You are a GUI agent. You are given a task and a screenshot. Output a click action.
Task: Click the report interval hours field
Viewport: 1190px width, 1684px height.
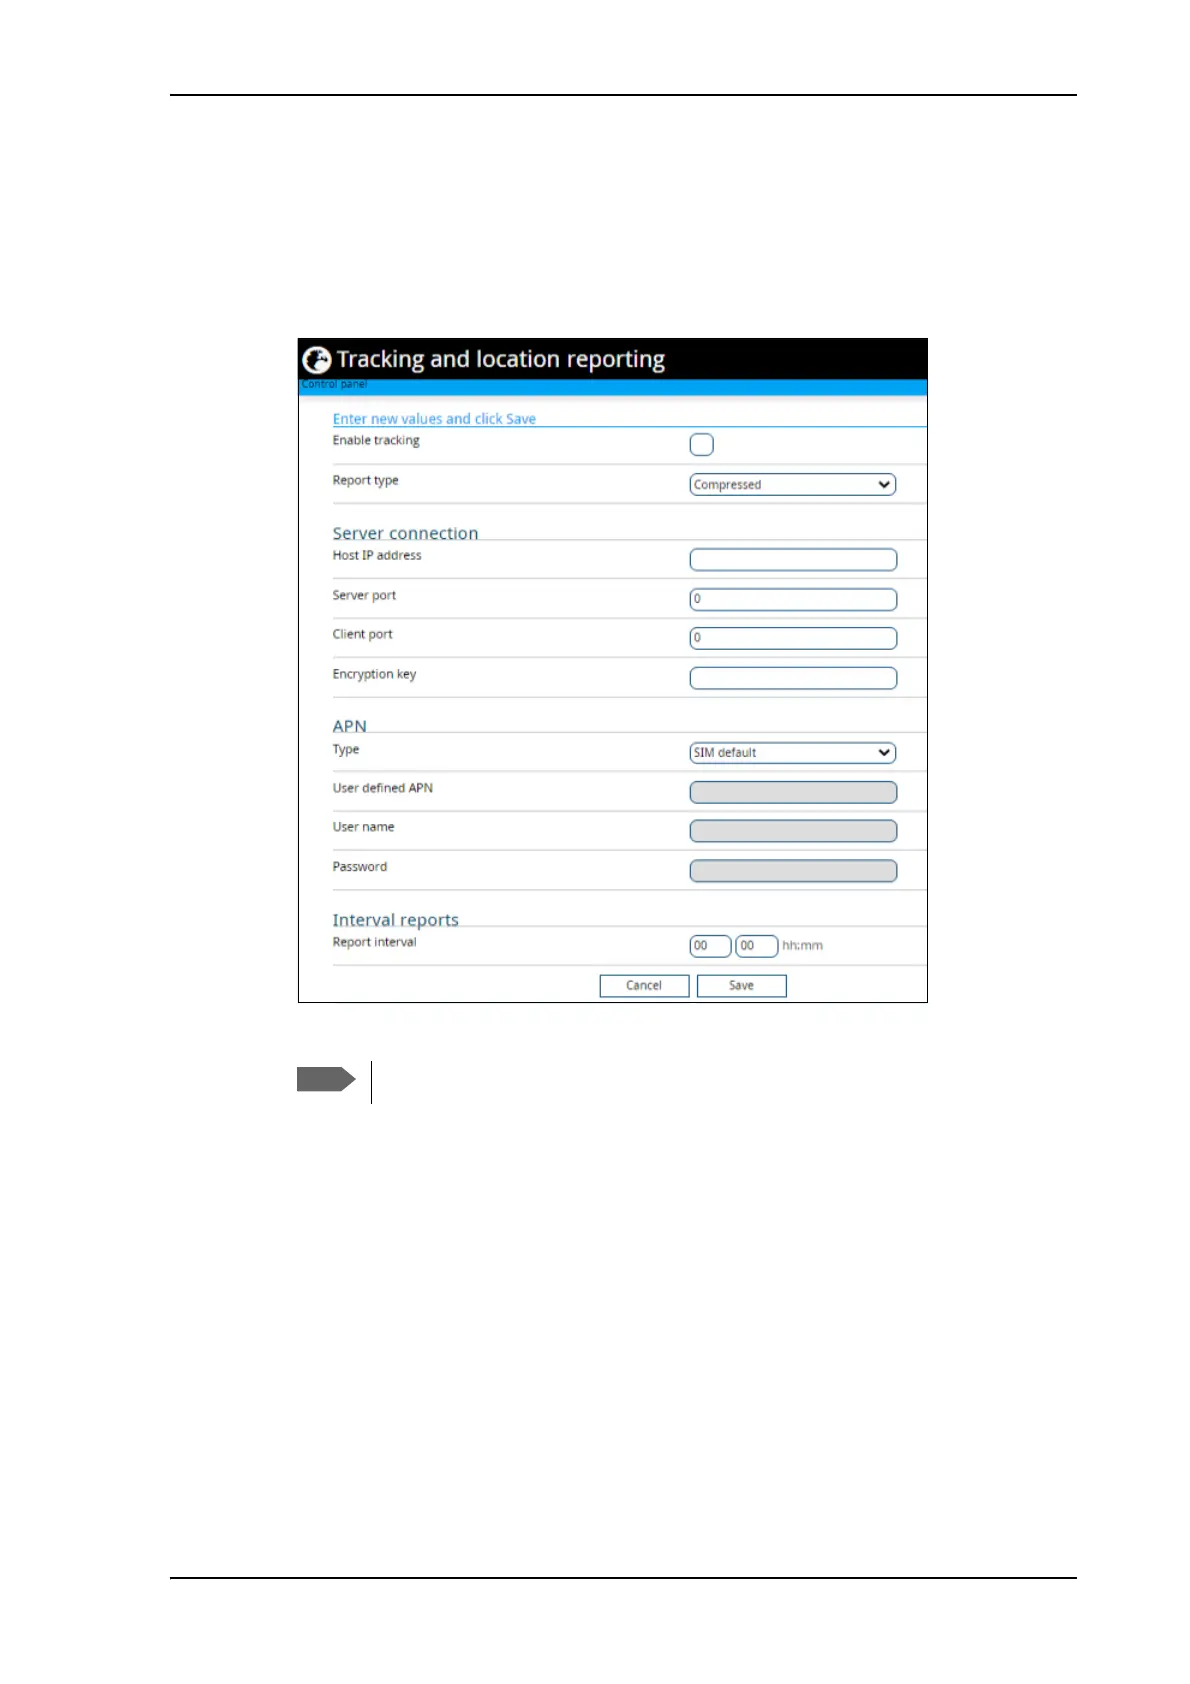point(710,946)
